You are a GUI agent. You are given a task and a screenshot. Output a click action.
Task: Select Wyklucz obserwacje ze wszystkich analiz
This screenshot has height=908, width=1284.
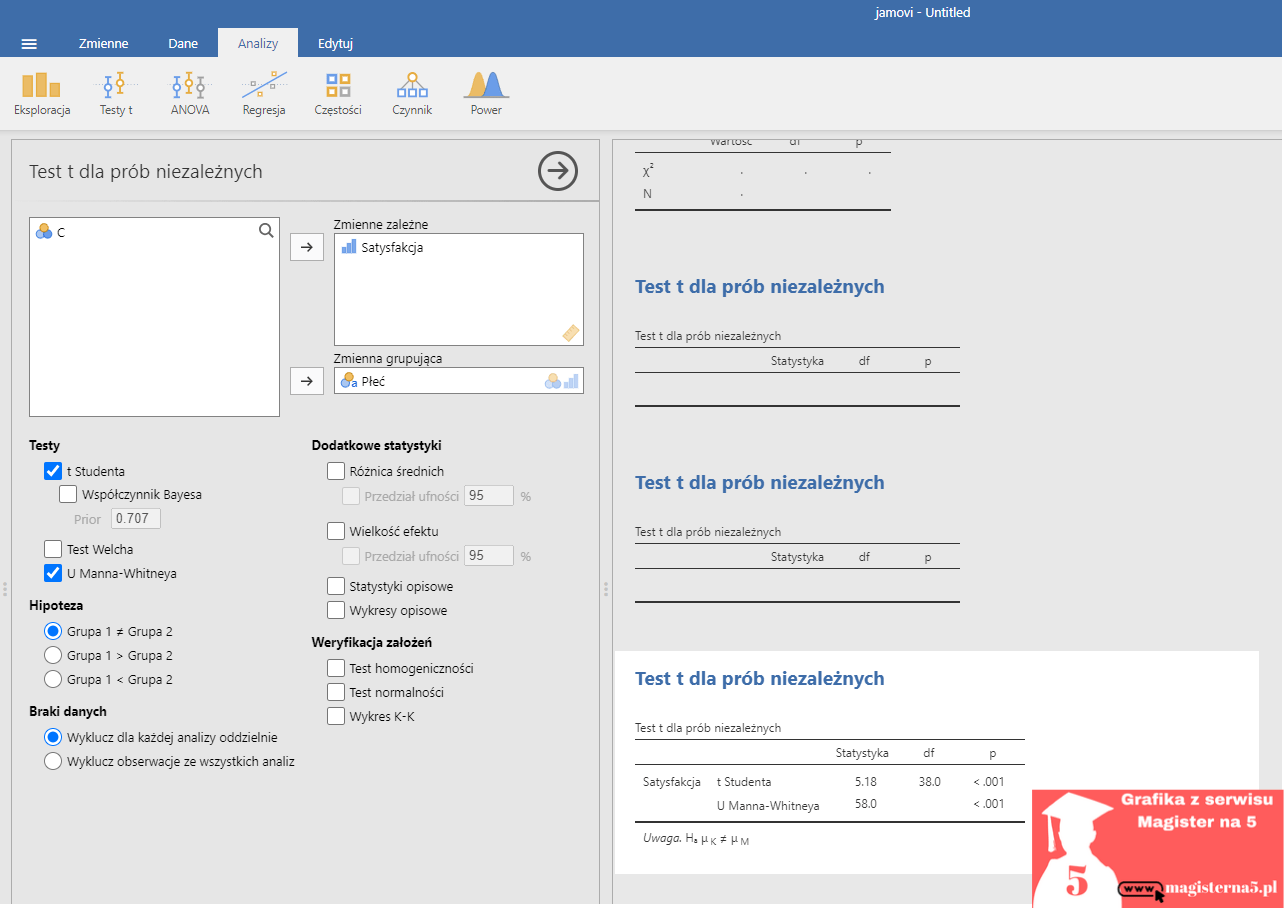point(53,761)
